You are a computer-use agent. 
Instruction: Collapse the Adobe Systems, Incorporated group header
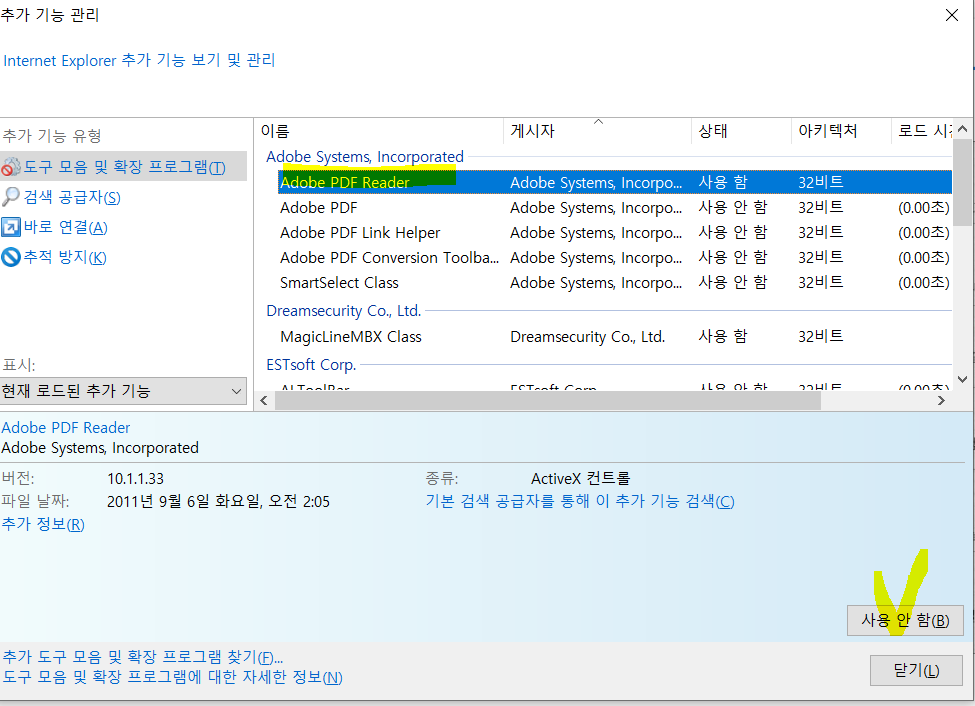[x=365, y=157]
